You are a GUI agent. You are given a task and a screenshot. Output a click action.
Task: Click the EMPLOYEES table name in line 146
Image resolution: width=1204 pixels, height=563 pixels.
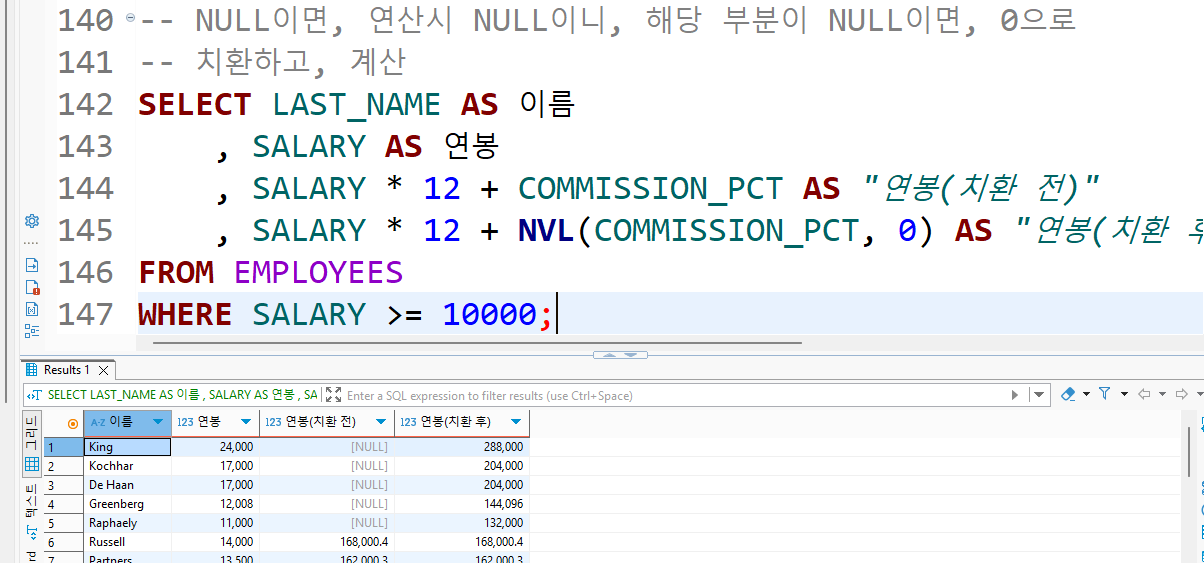(x=318, y=272)
